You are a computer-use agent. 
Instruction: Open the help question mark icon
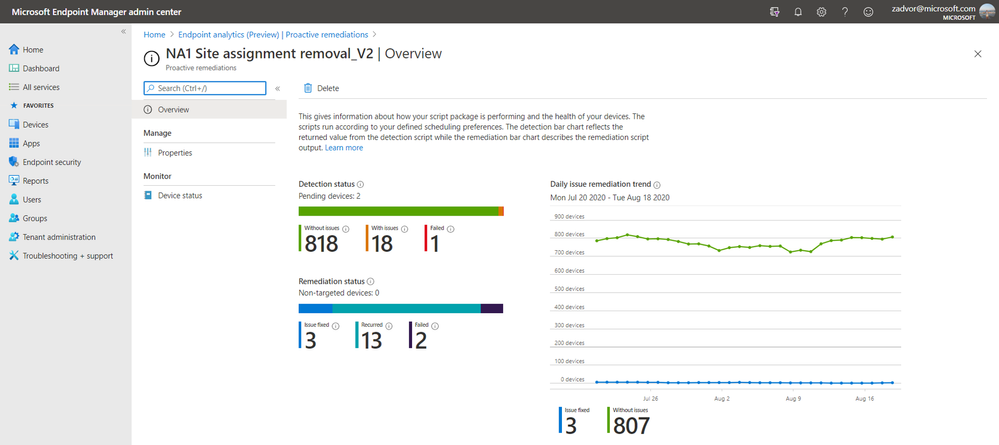[x=845, y=11]
